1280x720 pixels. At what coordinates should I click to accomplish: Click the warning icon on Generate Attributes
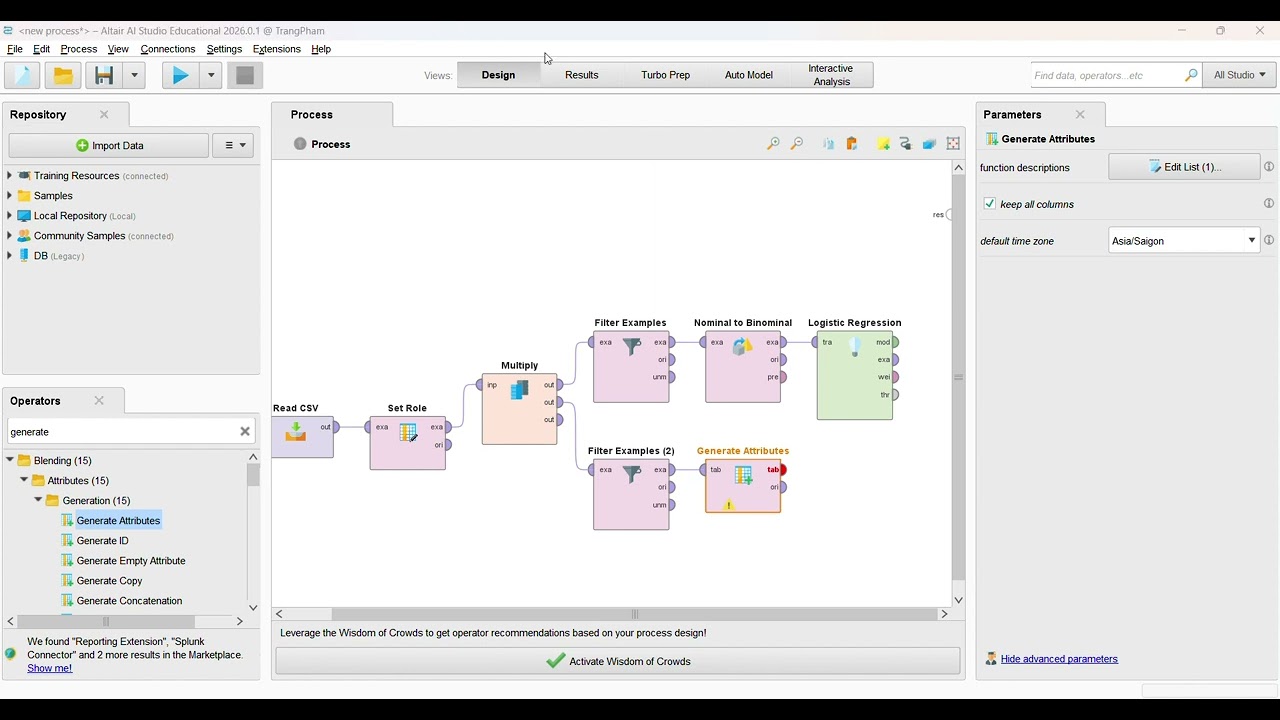(729, 506)
